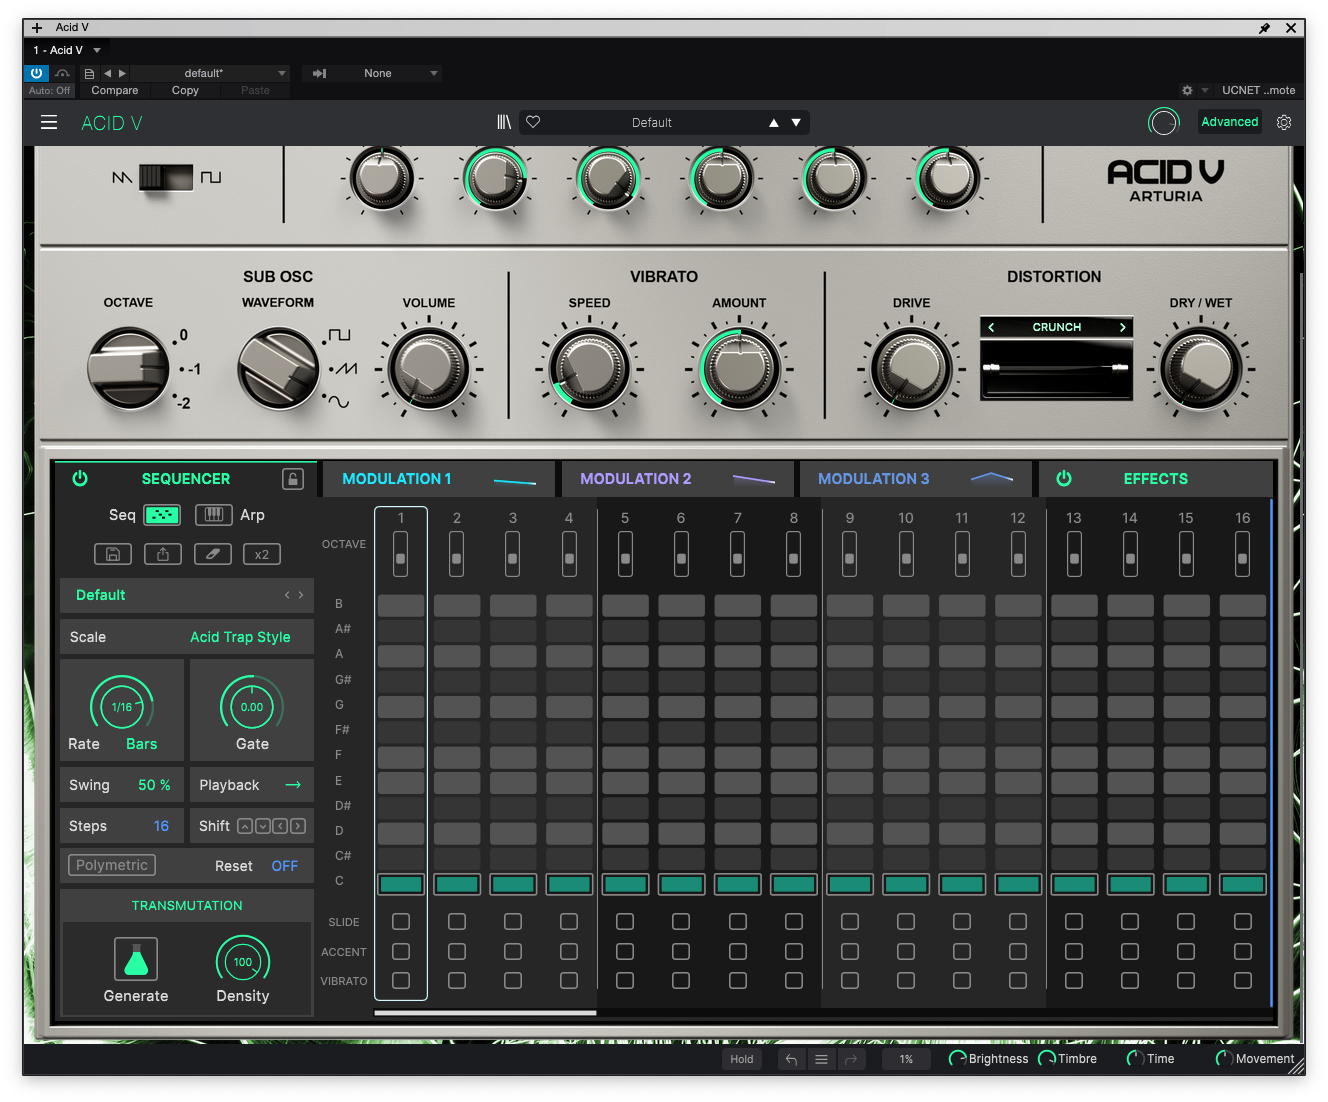1328x1102 pixels.
Task: Click the sequencer horizontal scrollbar
Action: pos(485,1013)
